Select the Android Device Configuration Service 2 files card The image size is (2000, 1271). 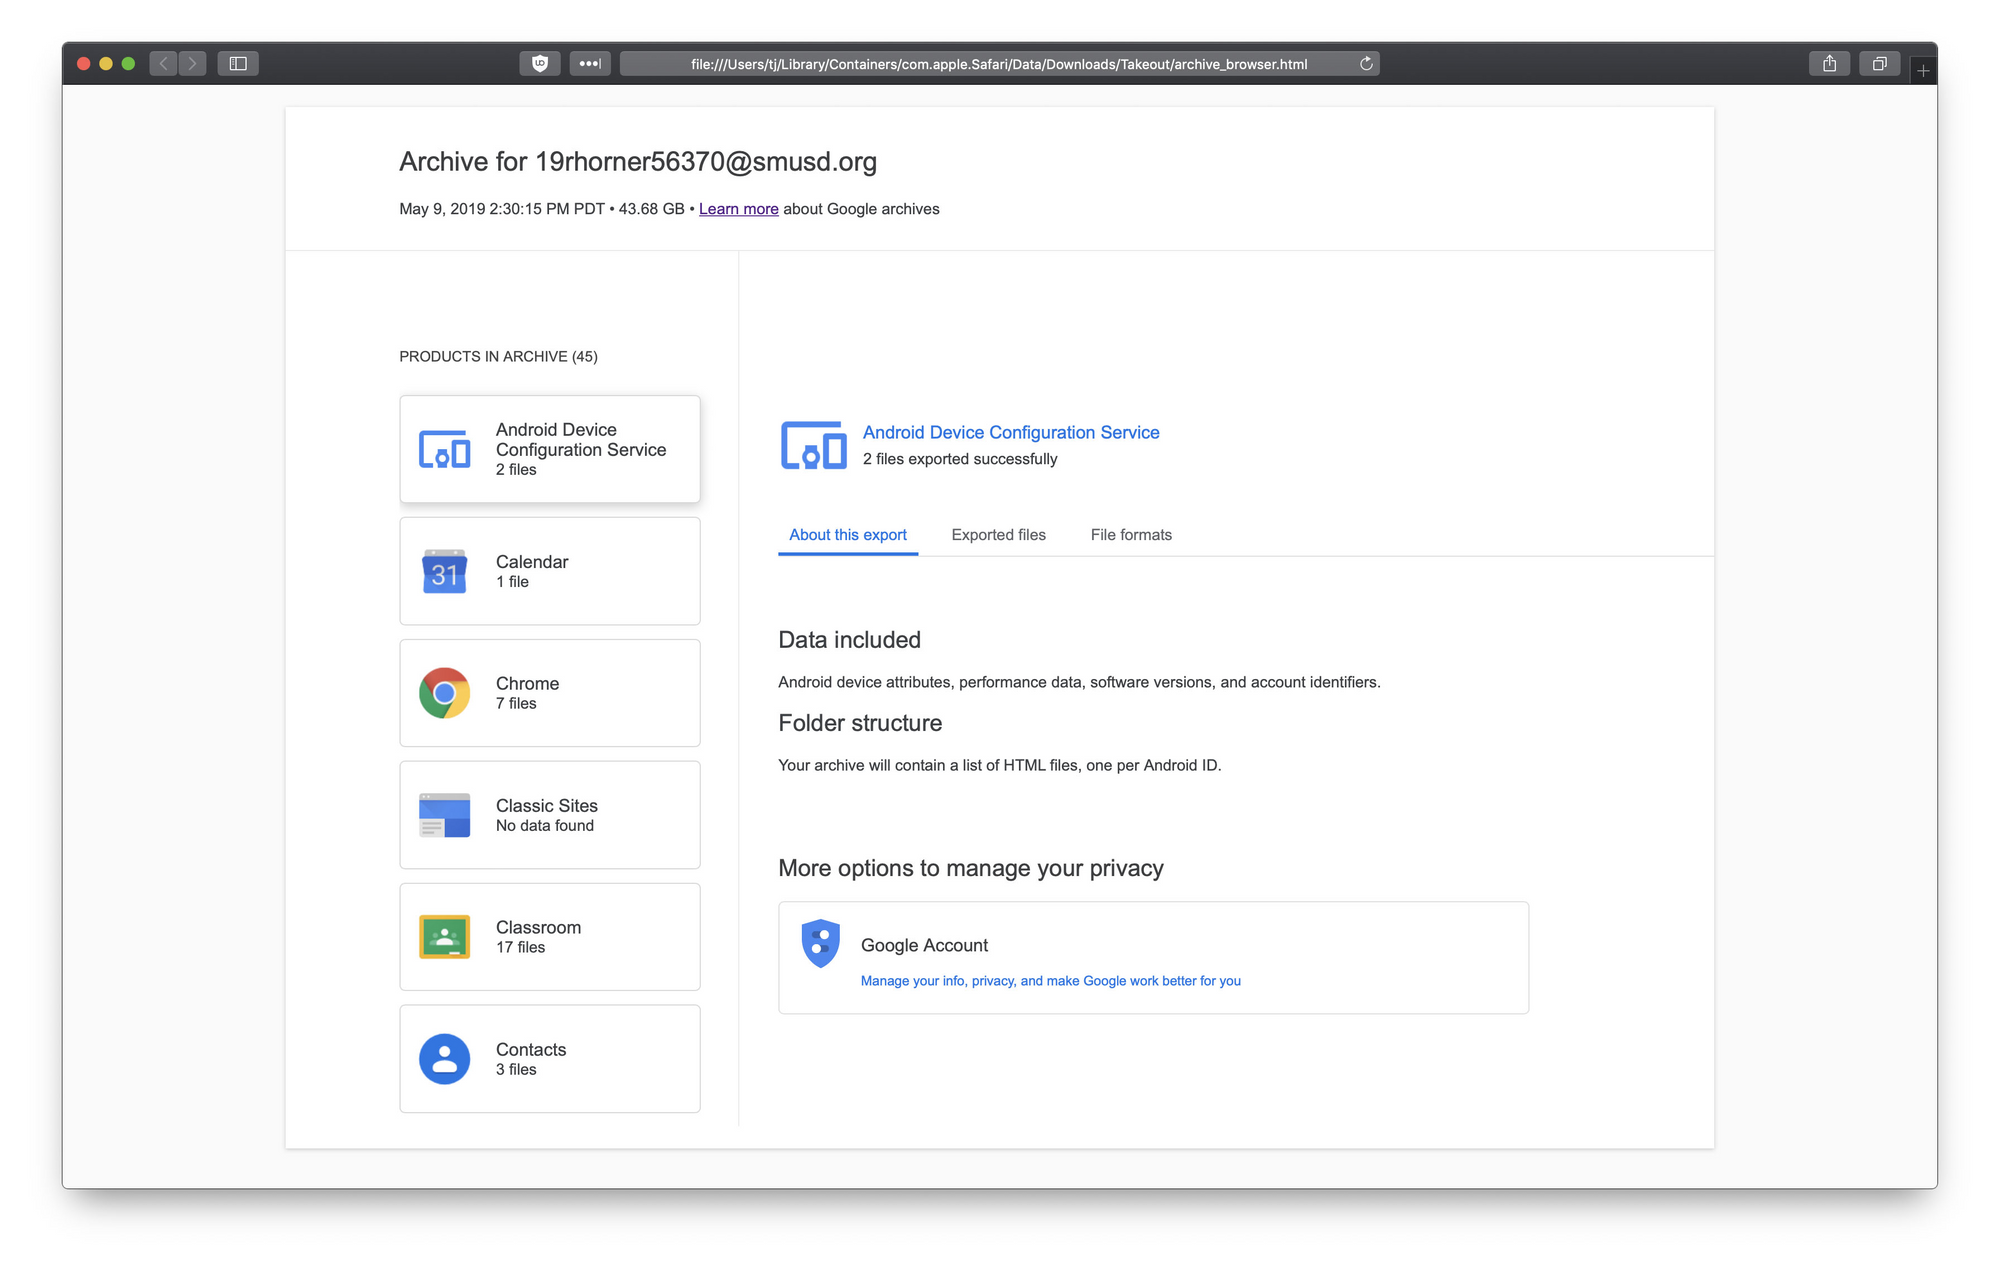click(x=550, y=449)
